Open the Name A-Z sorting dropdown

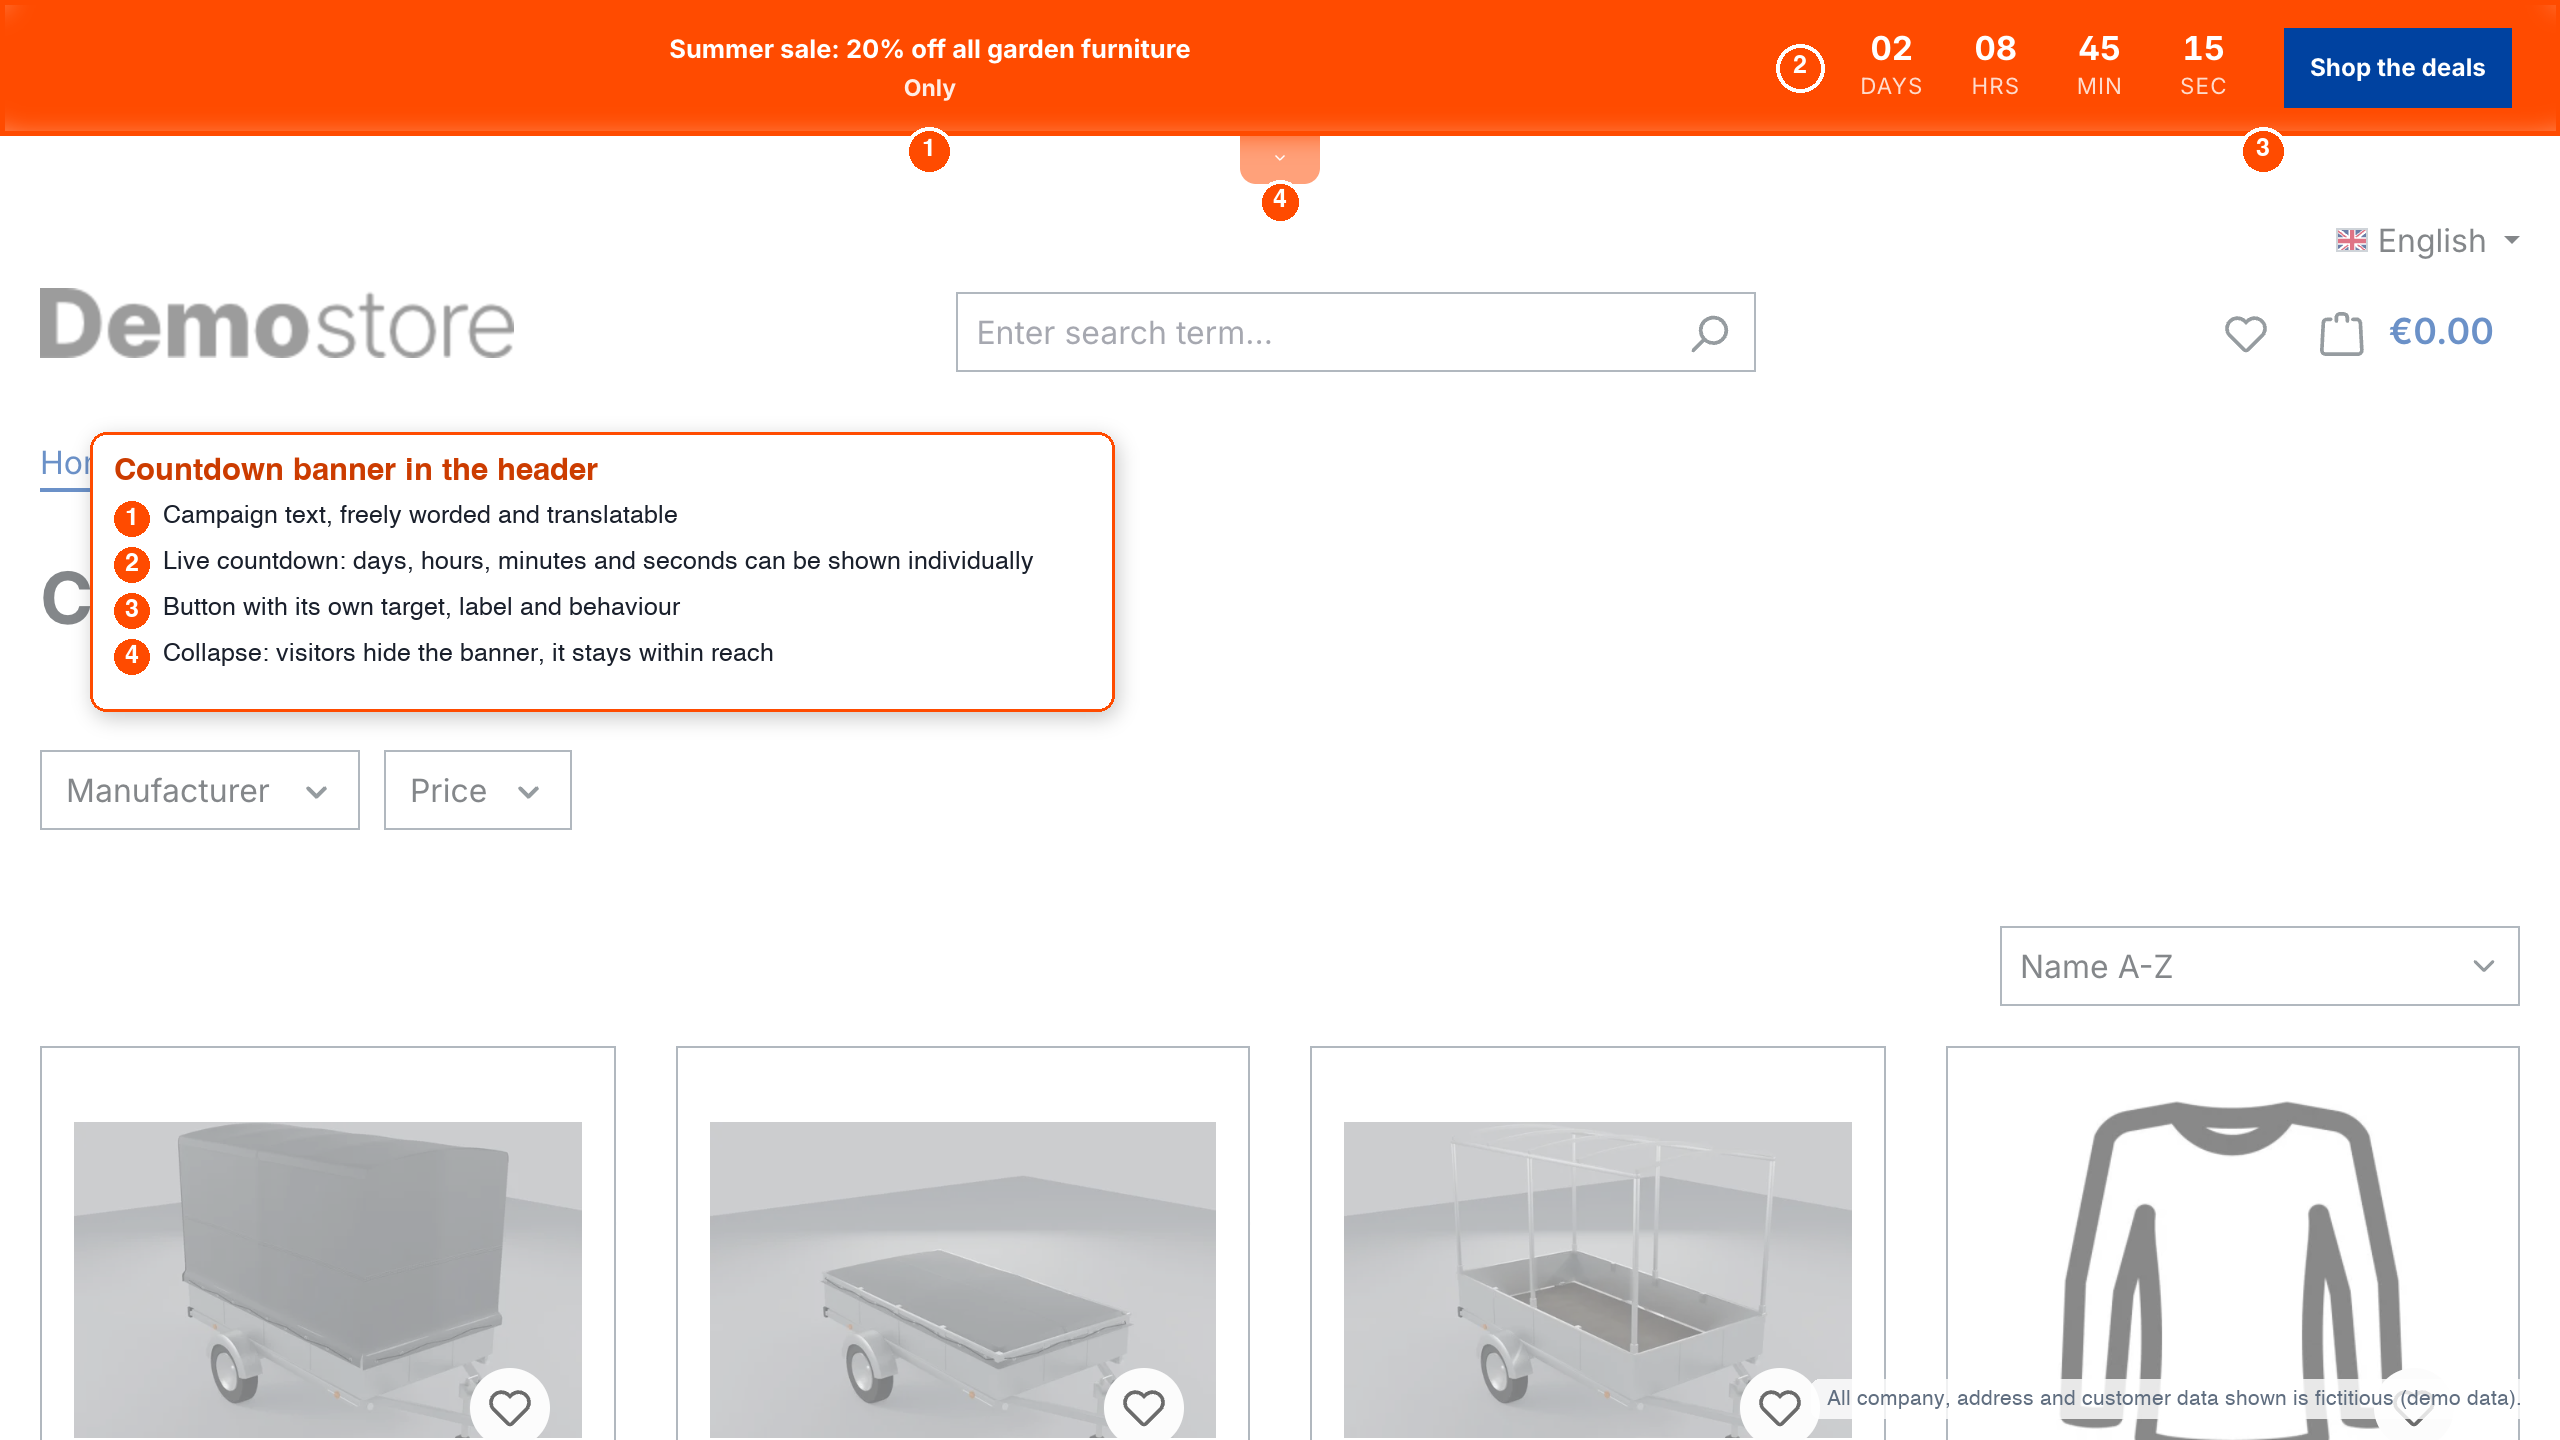point(2259,966)
